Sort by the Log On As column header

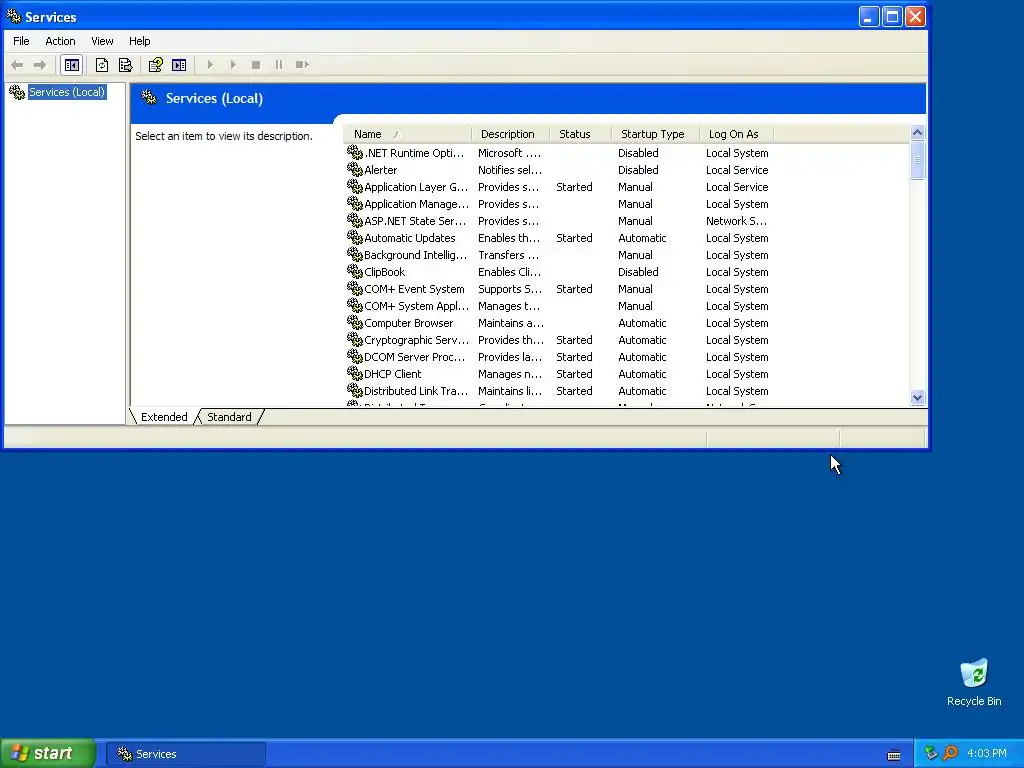[x=736, y=134]
